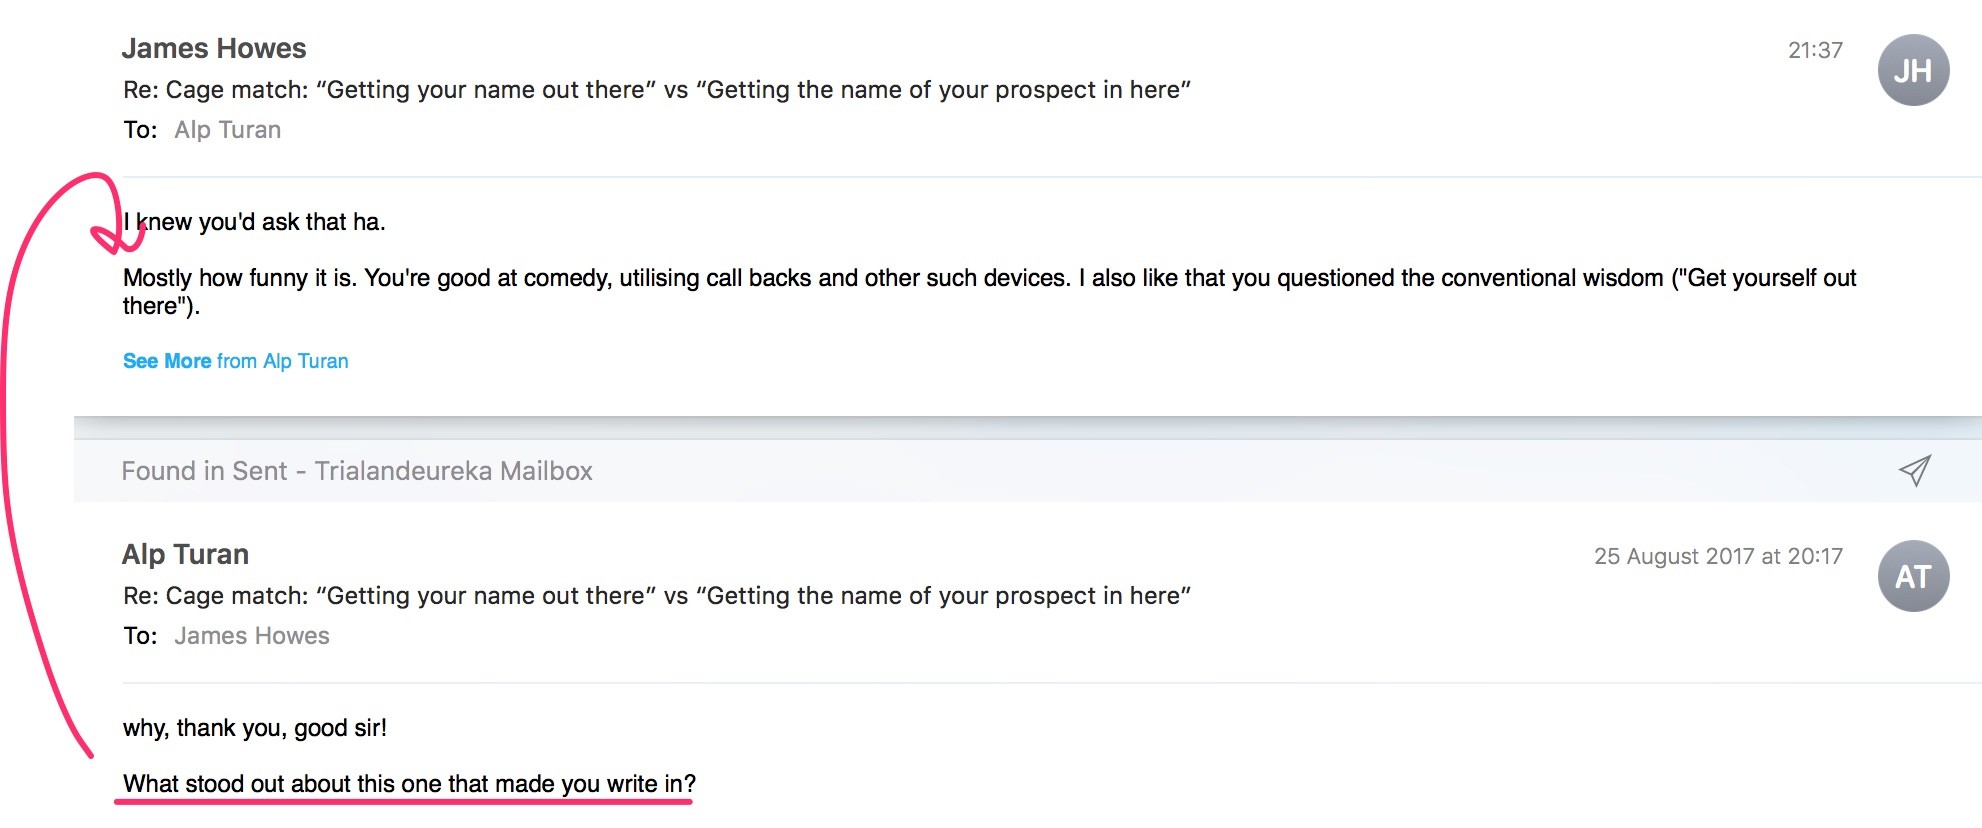Click the paragraph starting "Mostly how funny"

(989, 291)
